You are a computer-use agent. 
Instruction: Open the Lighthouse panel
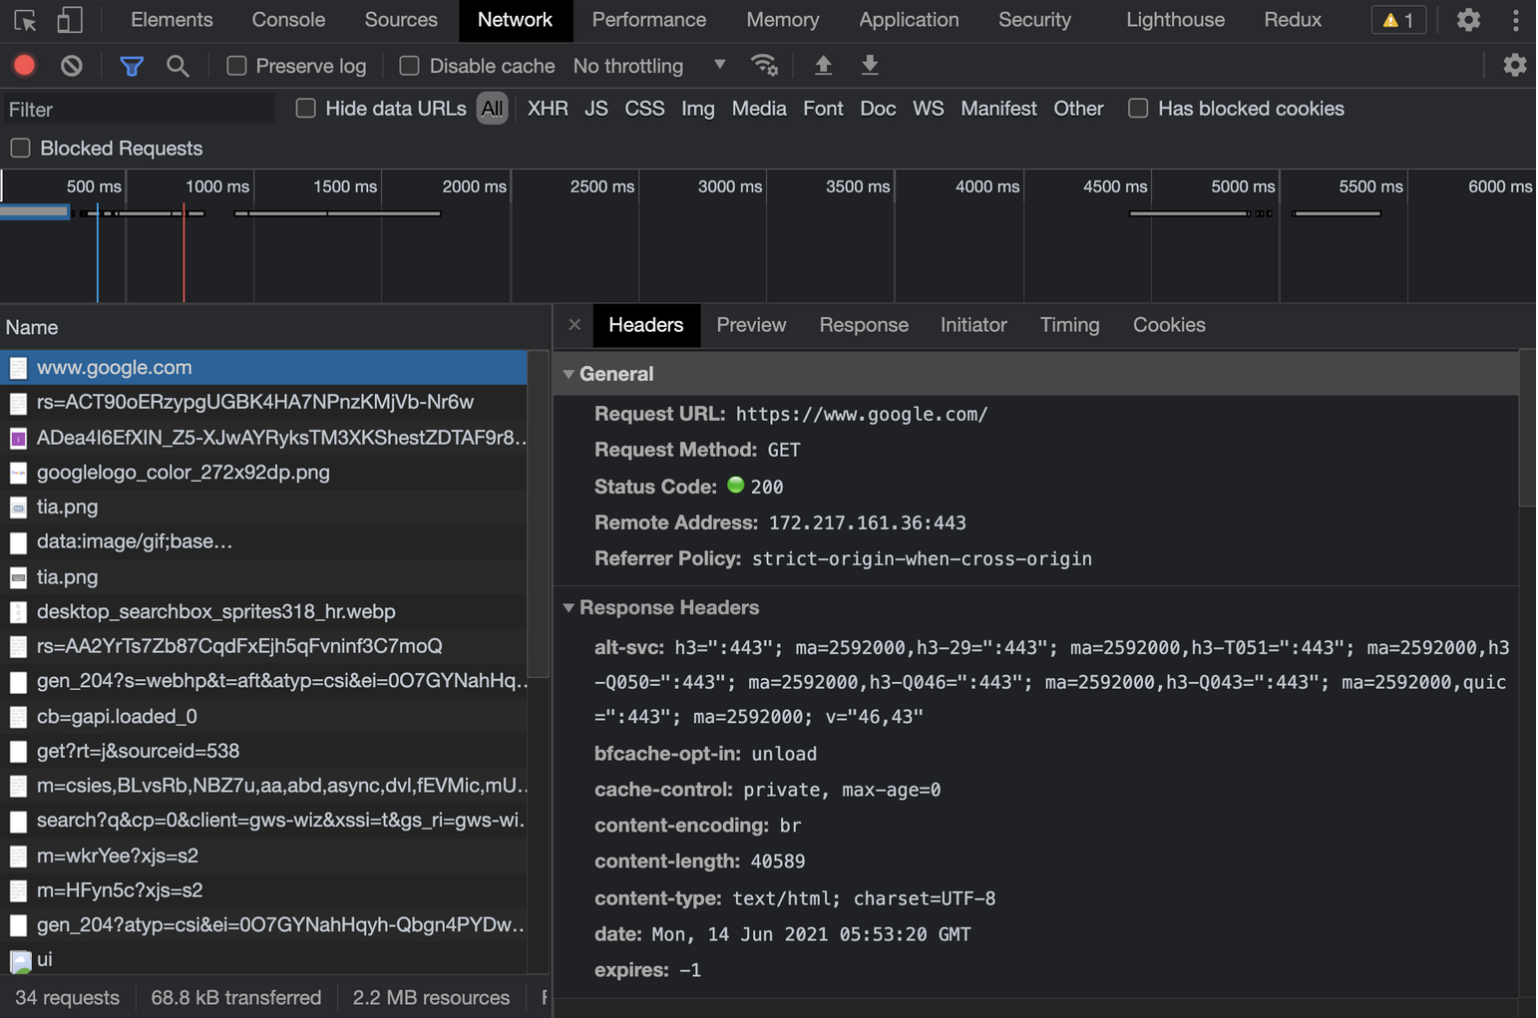(1175, 20)
